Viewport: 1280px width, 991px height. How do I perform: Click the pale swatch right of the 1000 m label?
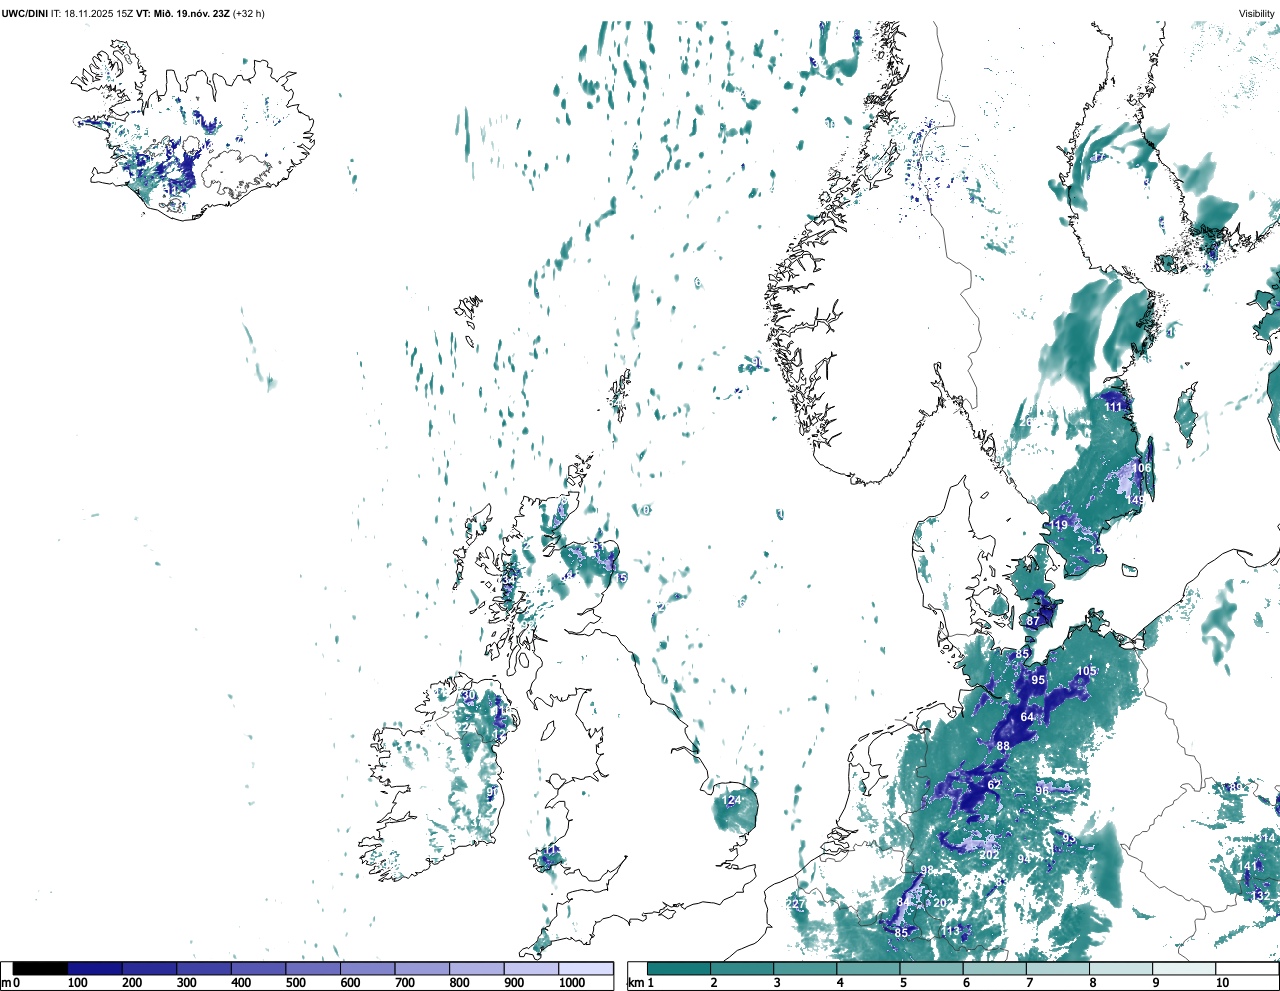(x=586, y=968)
